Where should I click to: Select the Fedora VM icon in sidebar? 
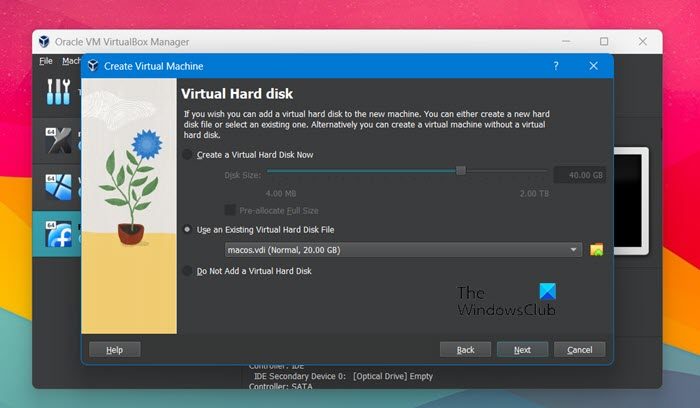[x=58, y=234]
